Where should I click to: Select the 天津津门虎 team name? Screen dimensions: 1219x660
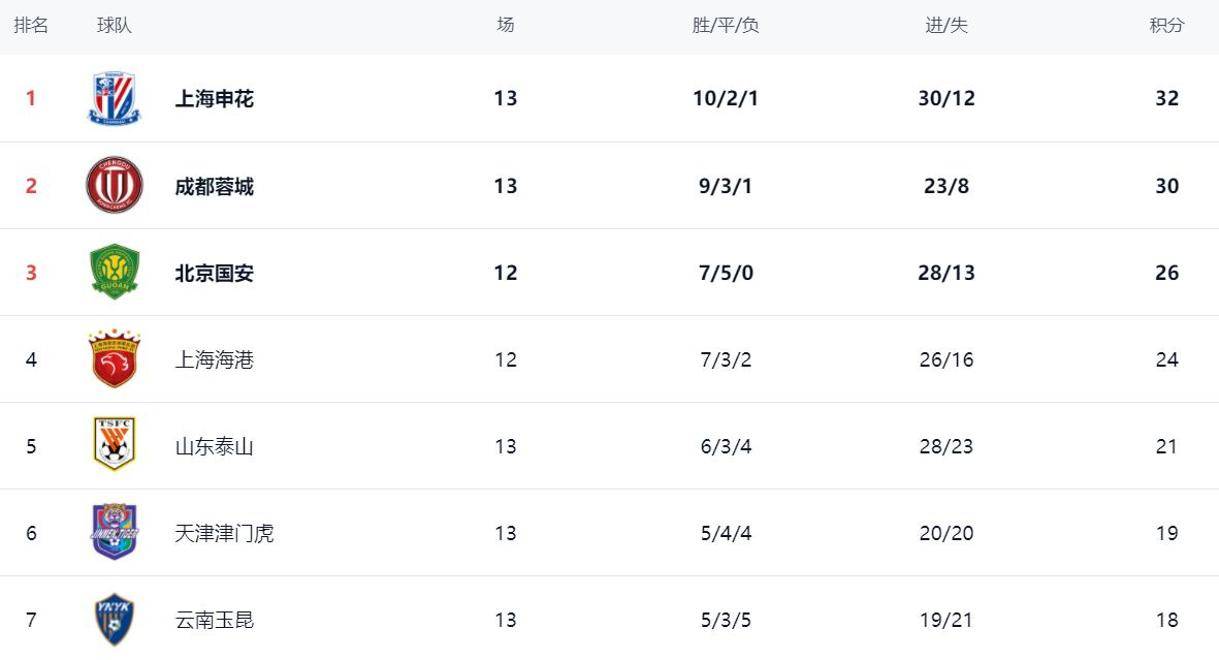(224, 533)
